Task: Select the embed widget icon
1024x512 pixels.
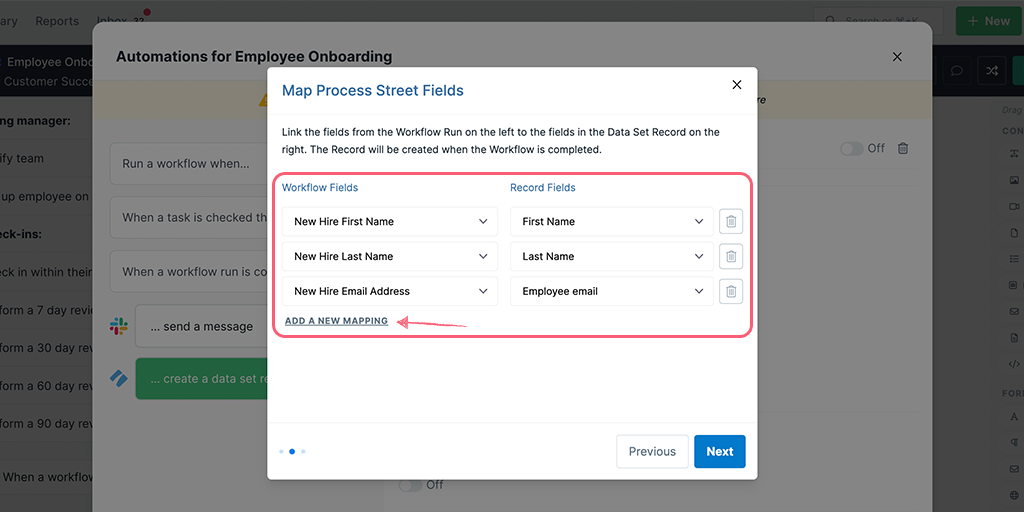Action: coord(1014,285)
